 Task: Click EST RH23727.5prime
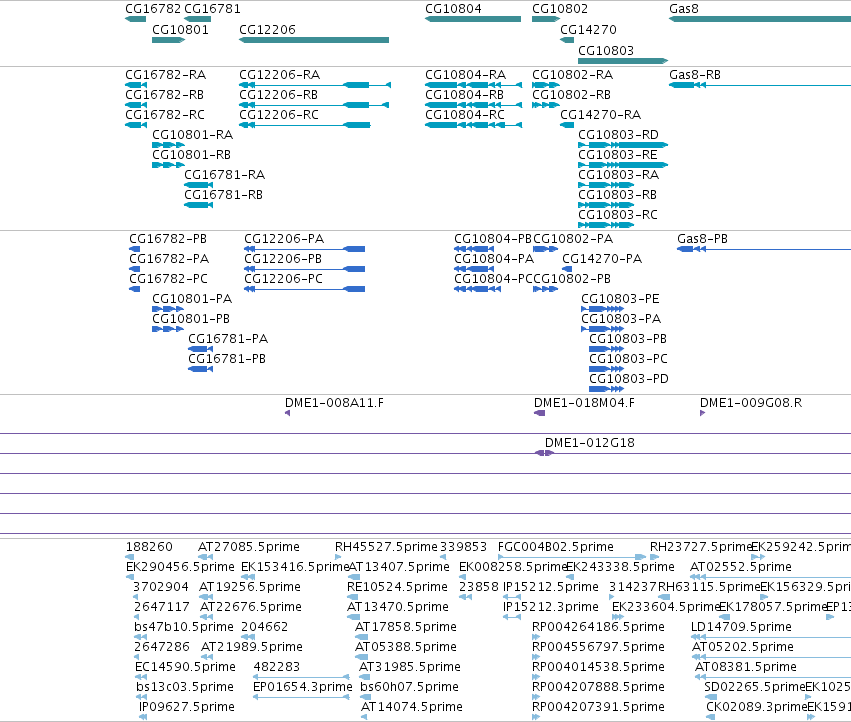click(701, 547)
